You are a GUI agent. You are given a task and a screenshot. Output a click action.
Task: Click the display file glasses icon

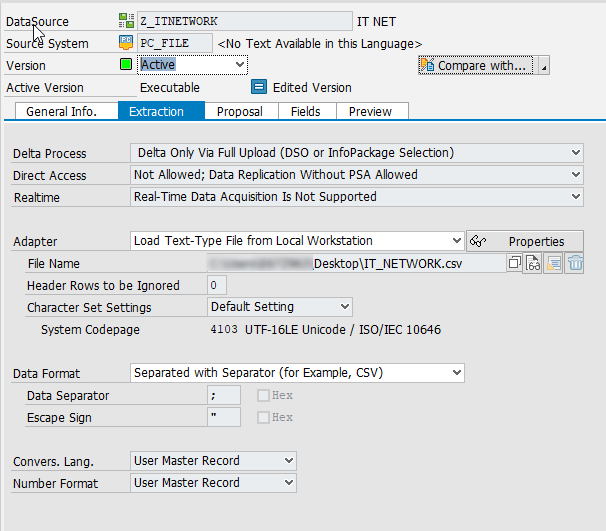[533, 263]
